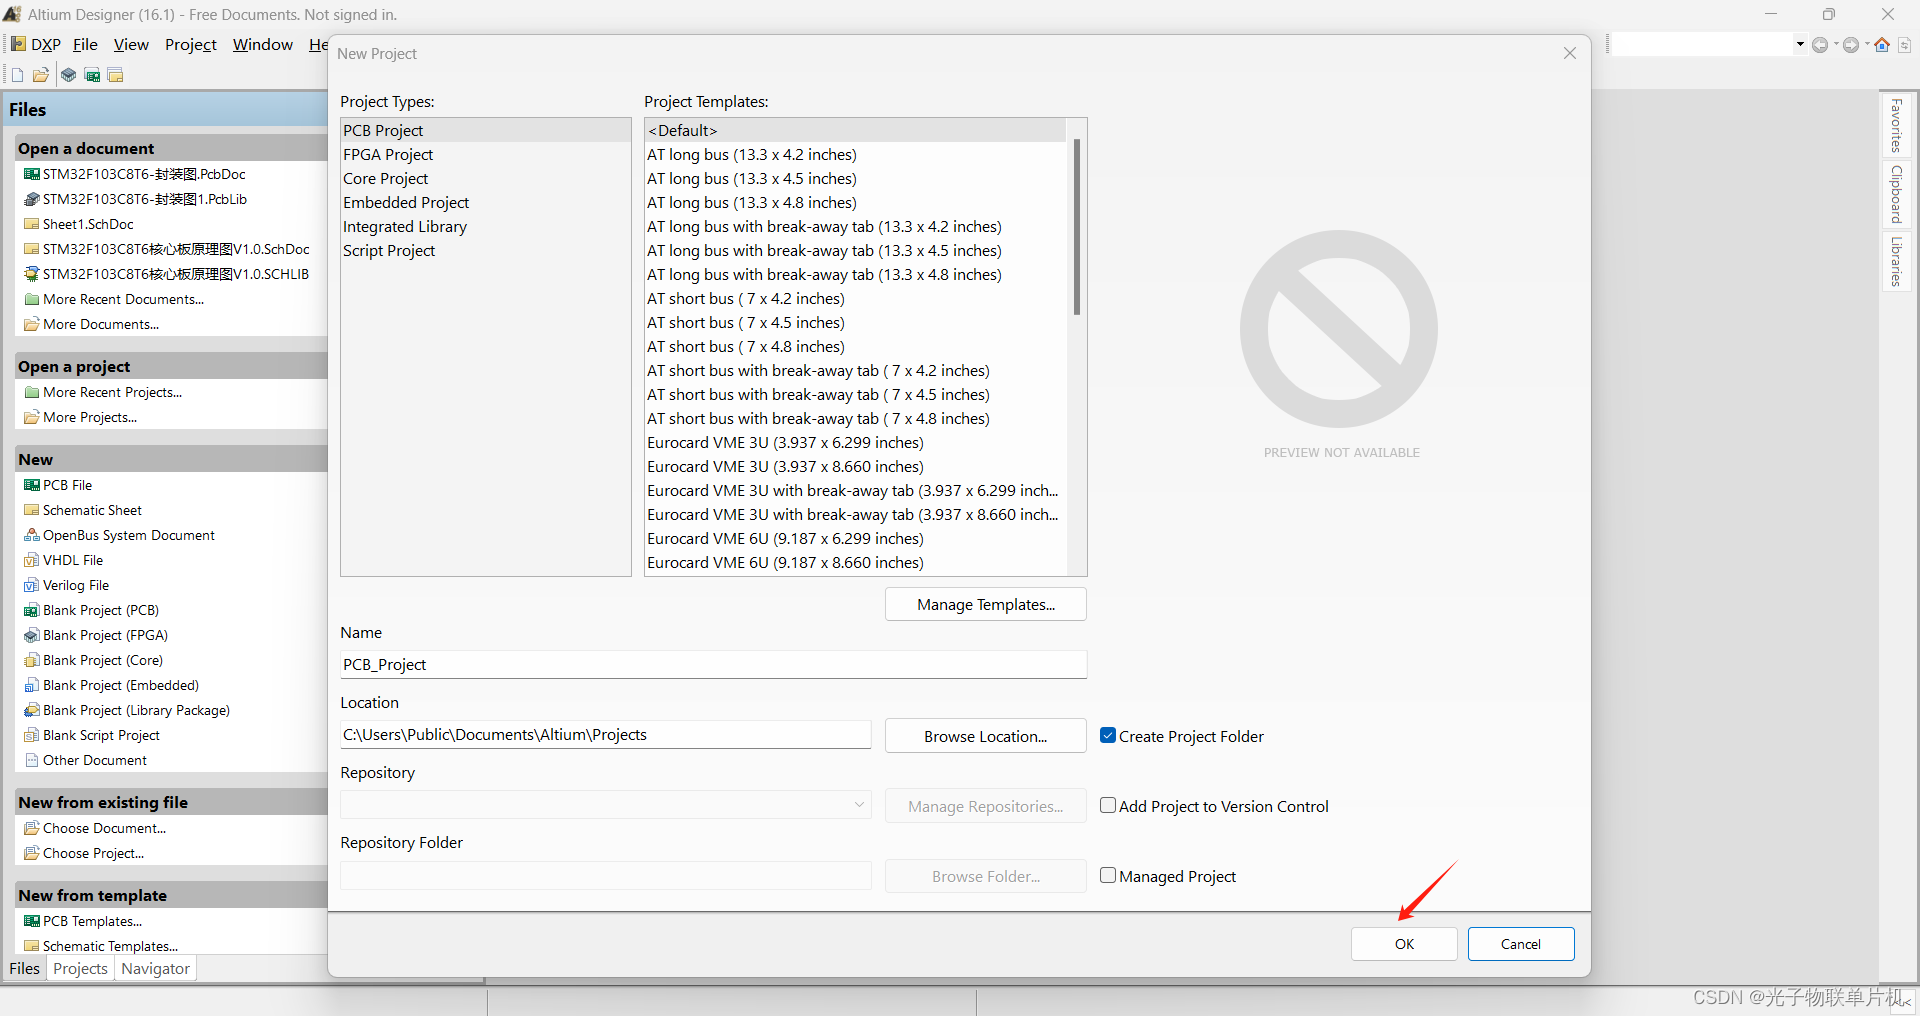The image size is (1920, 1016).
Task: Click the Location path input field
Action: [x=606, y=734]
